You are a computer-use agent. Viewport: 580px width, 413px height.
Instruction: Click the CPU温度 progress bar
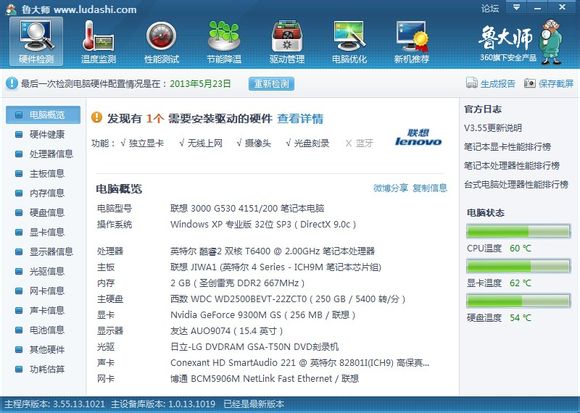518,231
